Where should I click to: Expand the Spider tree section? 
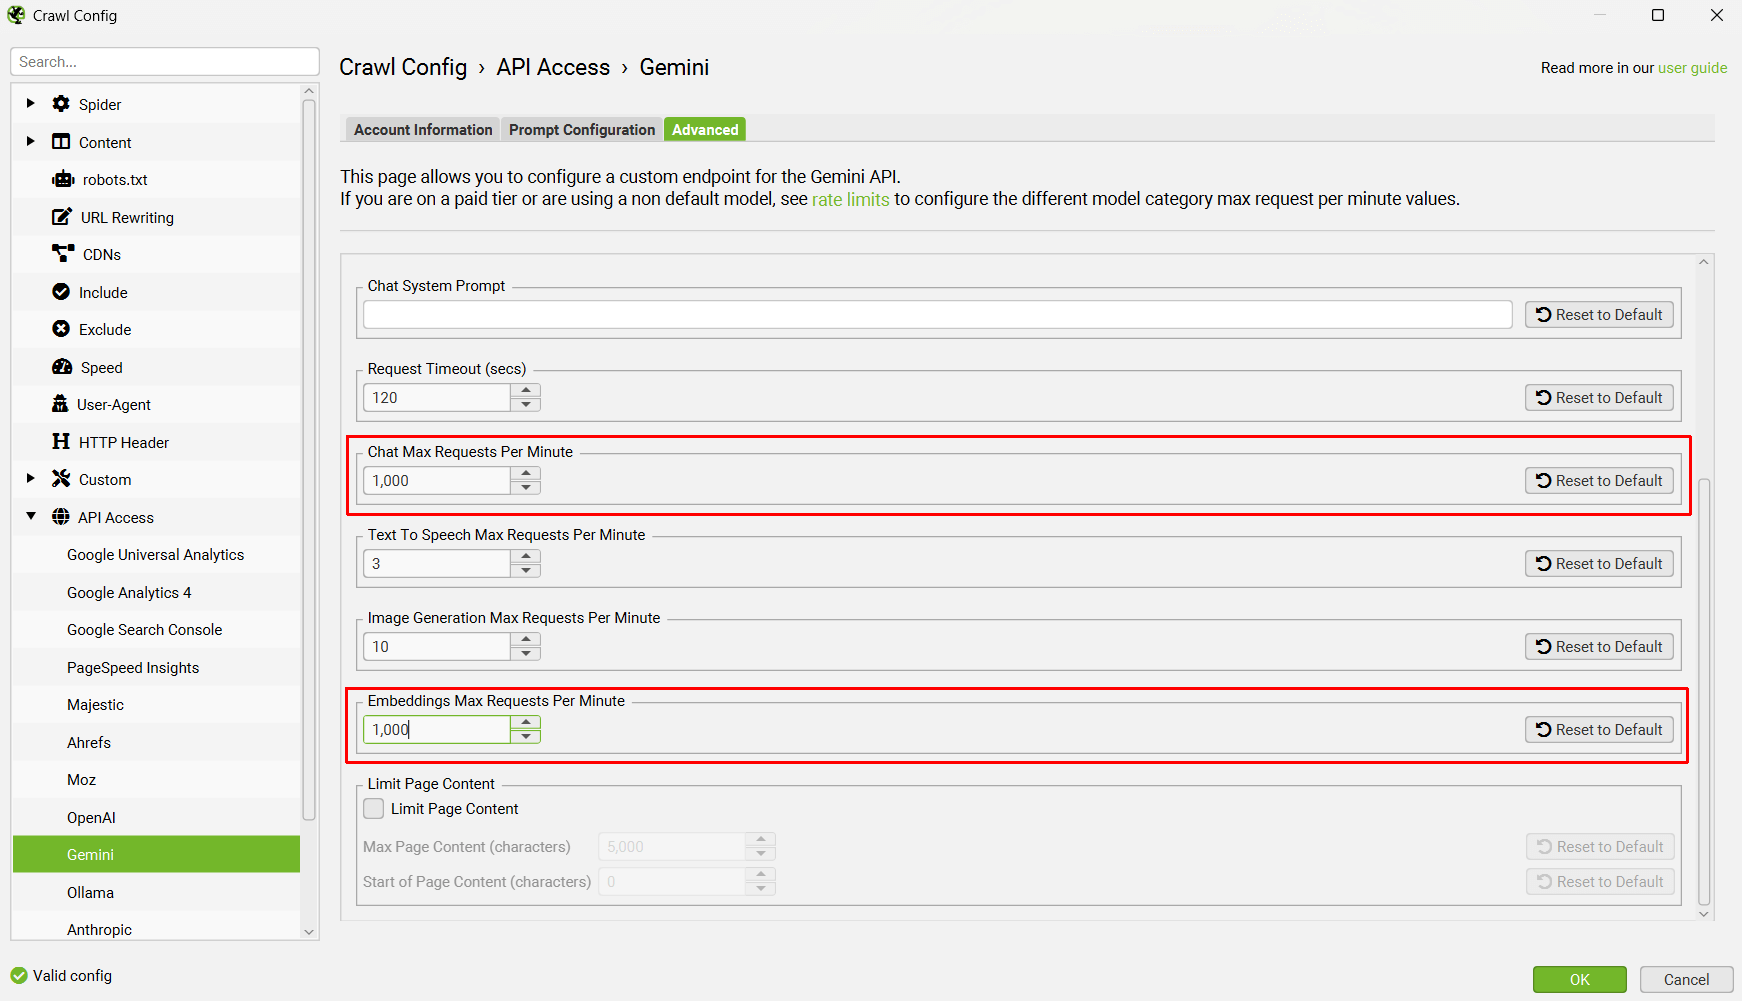pyautogui.click(x=30, y=103)
